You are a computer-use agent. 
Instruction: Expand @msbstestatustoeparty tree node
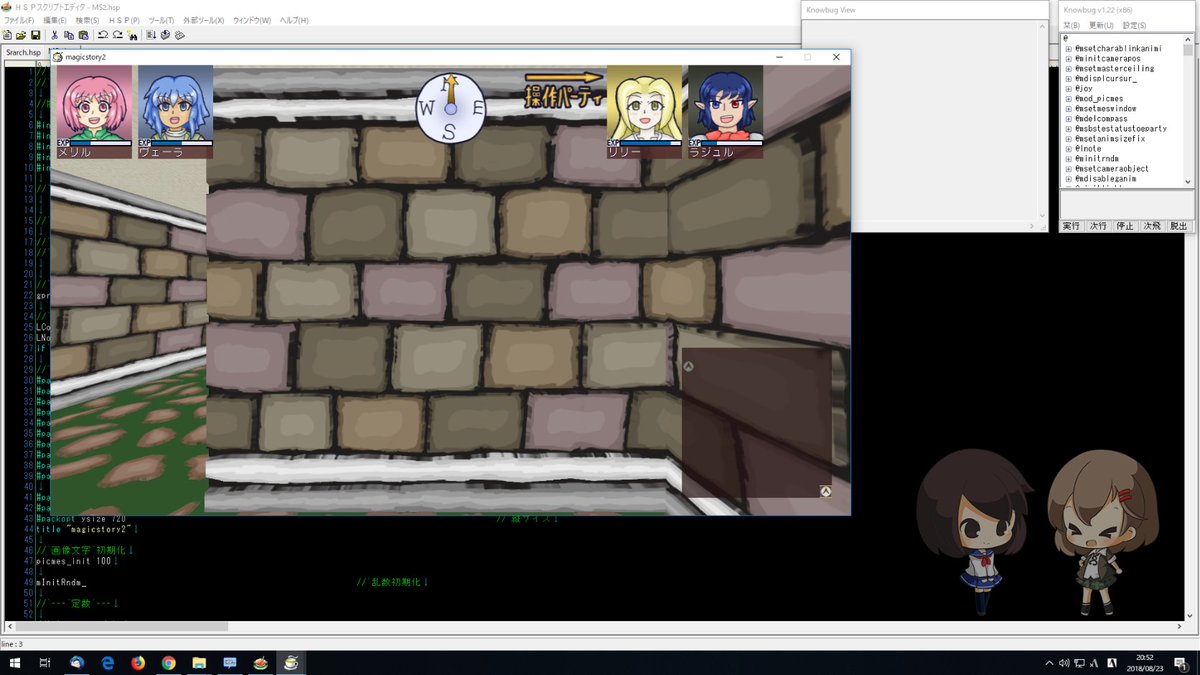point(1069,129)
